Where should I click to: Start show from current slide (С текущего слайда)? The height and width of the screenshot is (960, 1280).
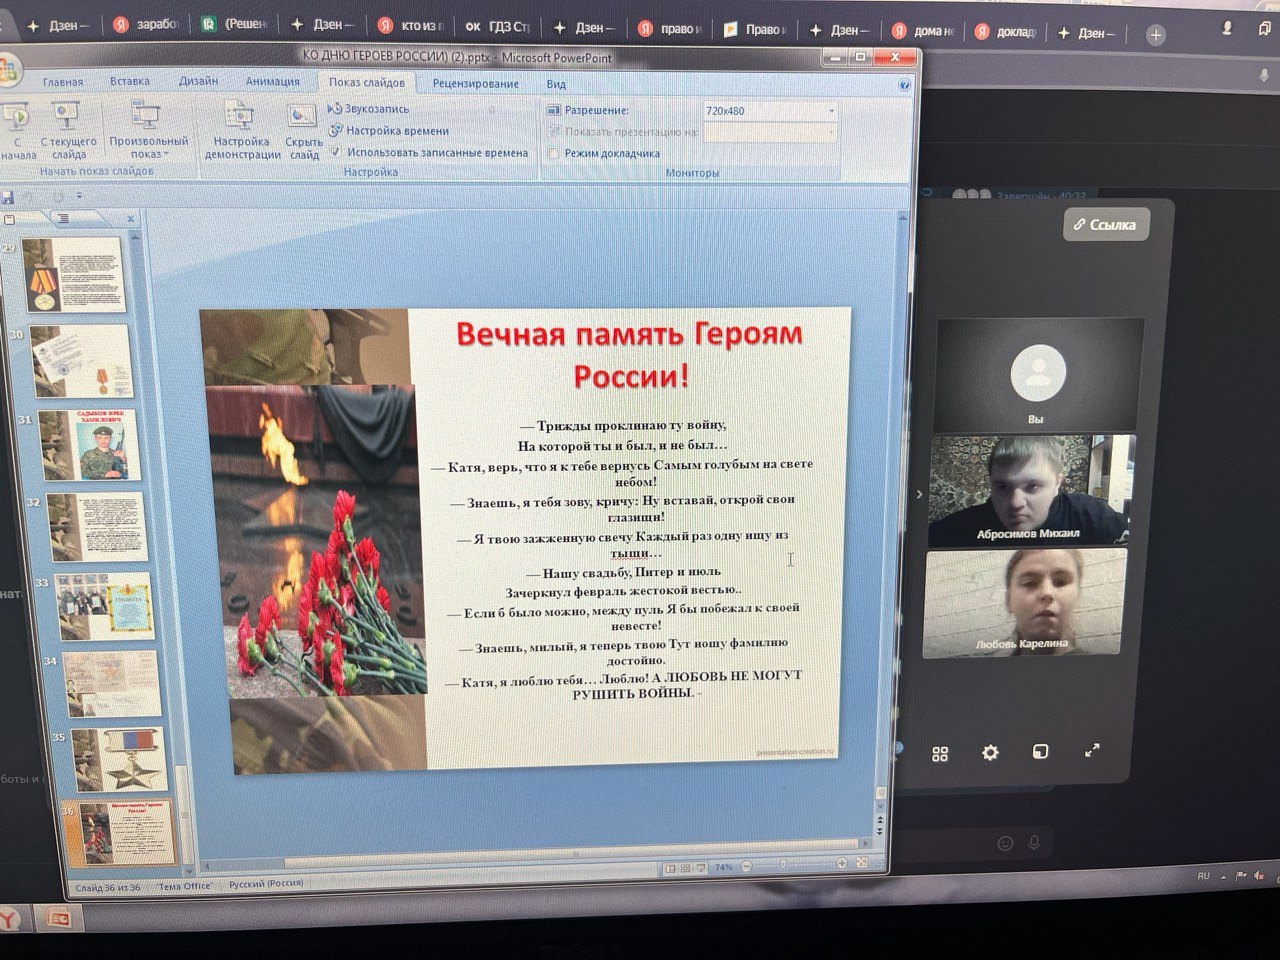[x=68, y=131]
